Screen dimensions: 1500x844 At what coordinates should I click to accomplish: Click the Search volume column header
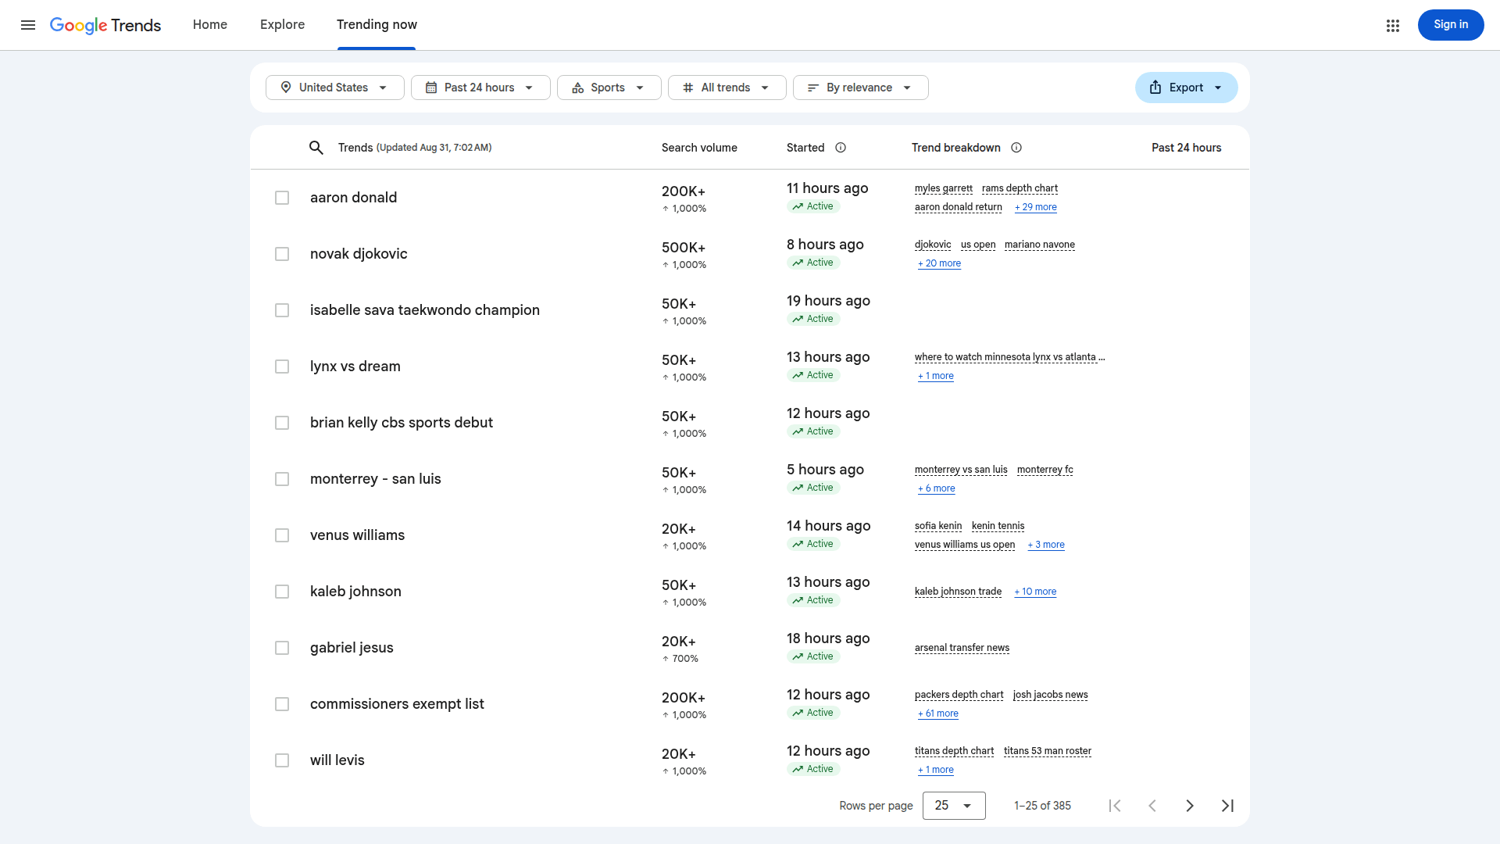point(699,148)
